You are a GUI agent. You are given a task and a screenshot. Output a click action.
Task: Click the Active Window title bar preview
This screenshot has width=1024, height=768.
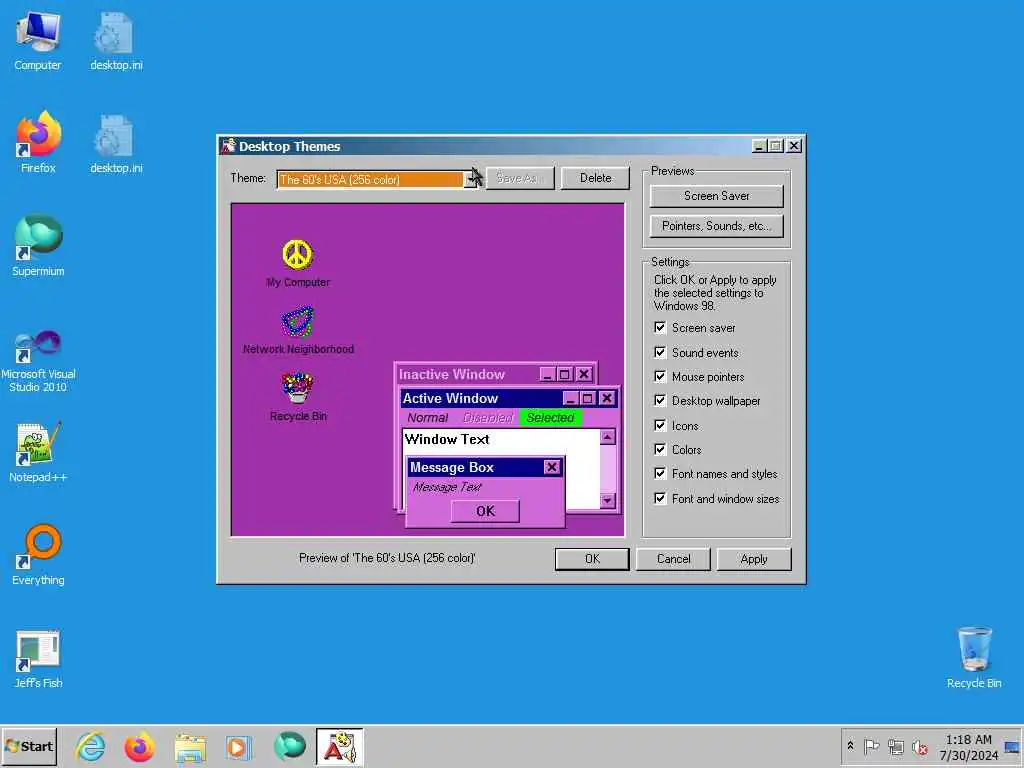(x=509, y=398)
